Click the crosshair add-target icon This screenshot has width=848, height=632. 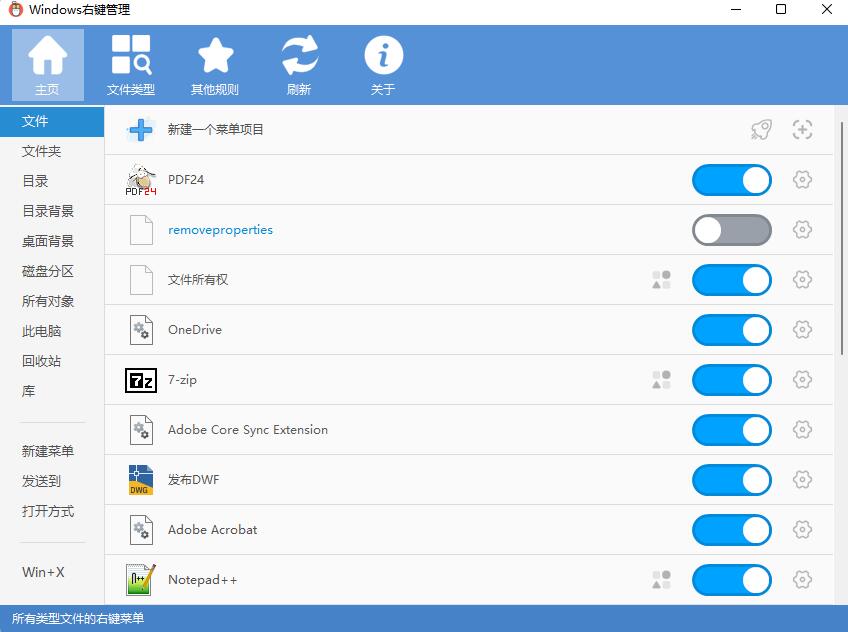point(803,129)
